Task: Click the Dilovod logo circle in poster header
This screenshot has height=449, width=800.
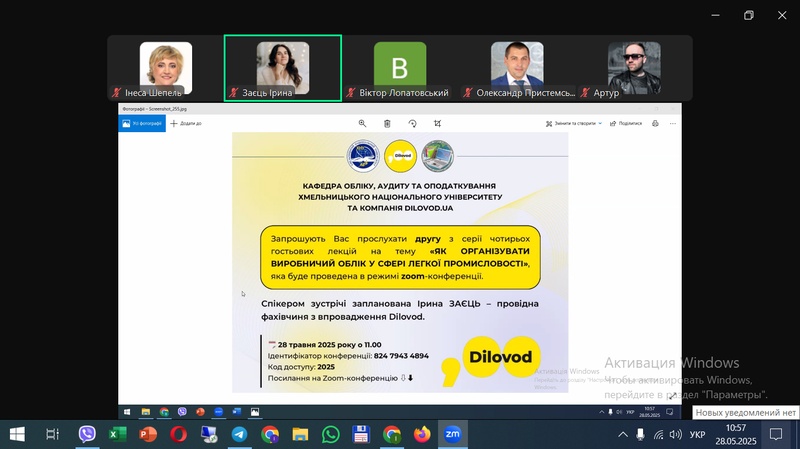Action: (x=401, y=156)
